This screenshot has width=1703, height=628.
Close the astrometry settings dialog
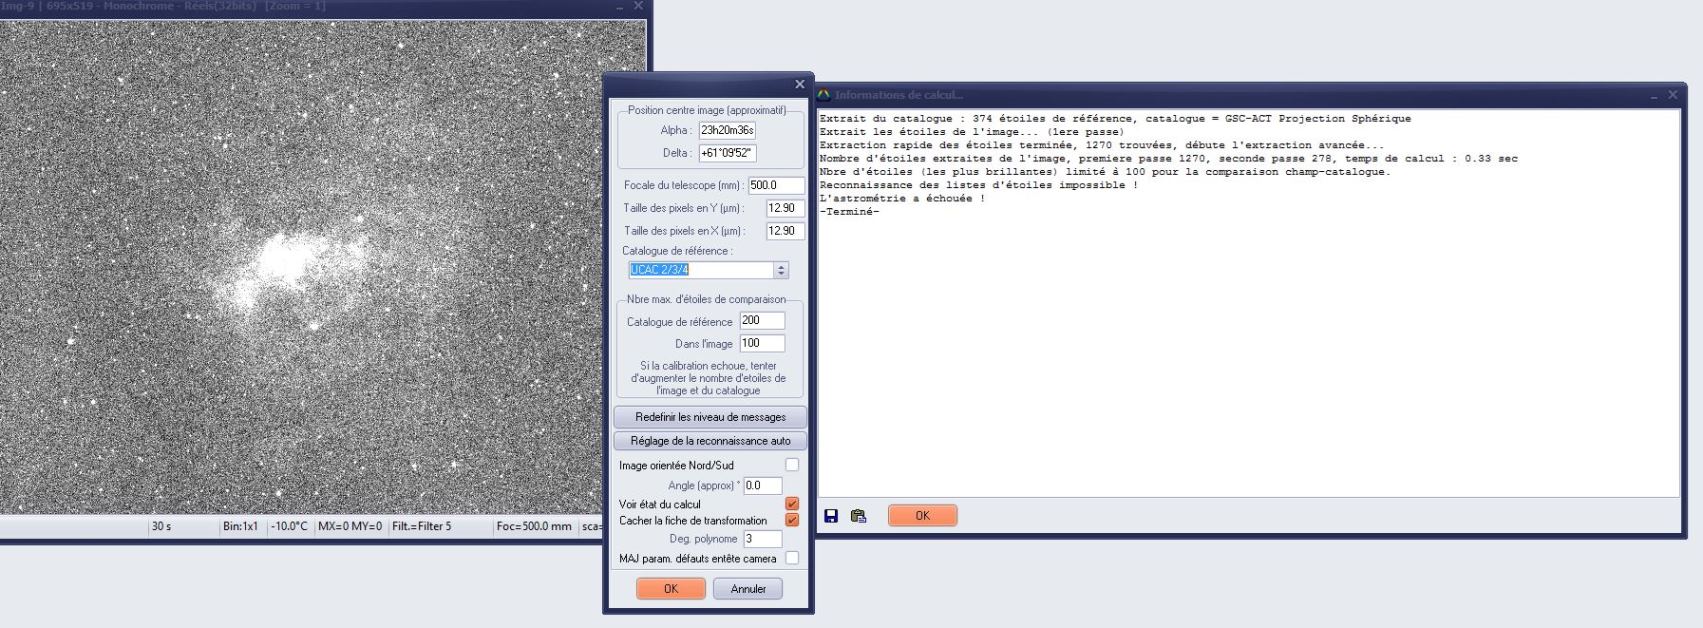click(799, 85)
